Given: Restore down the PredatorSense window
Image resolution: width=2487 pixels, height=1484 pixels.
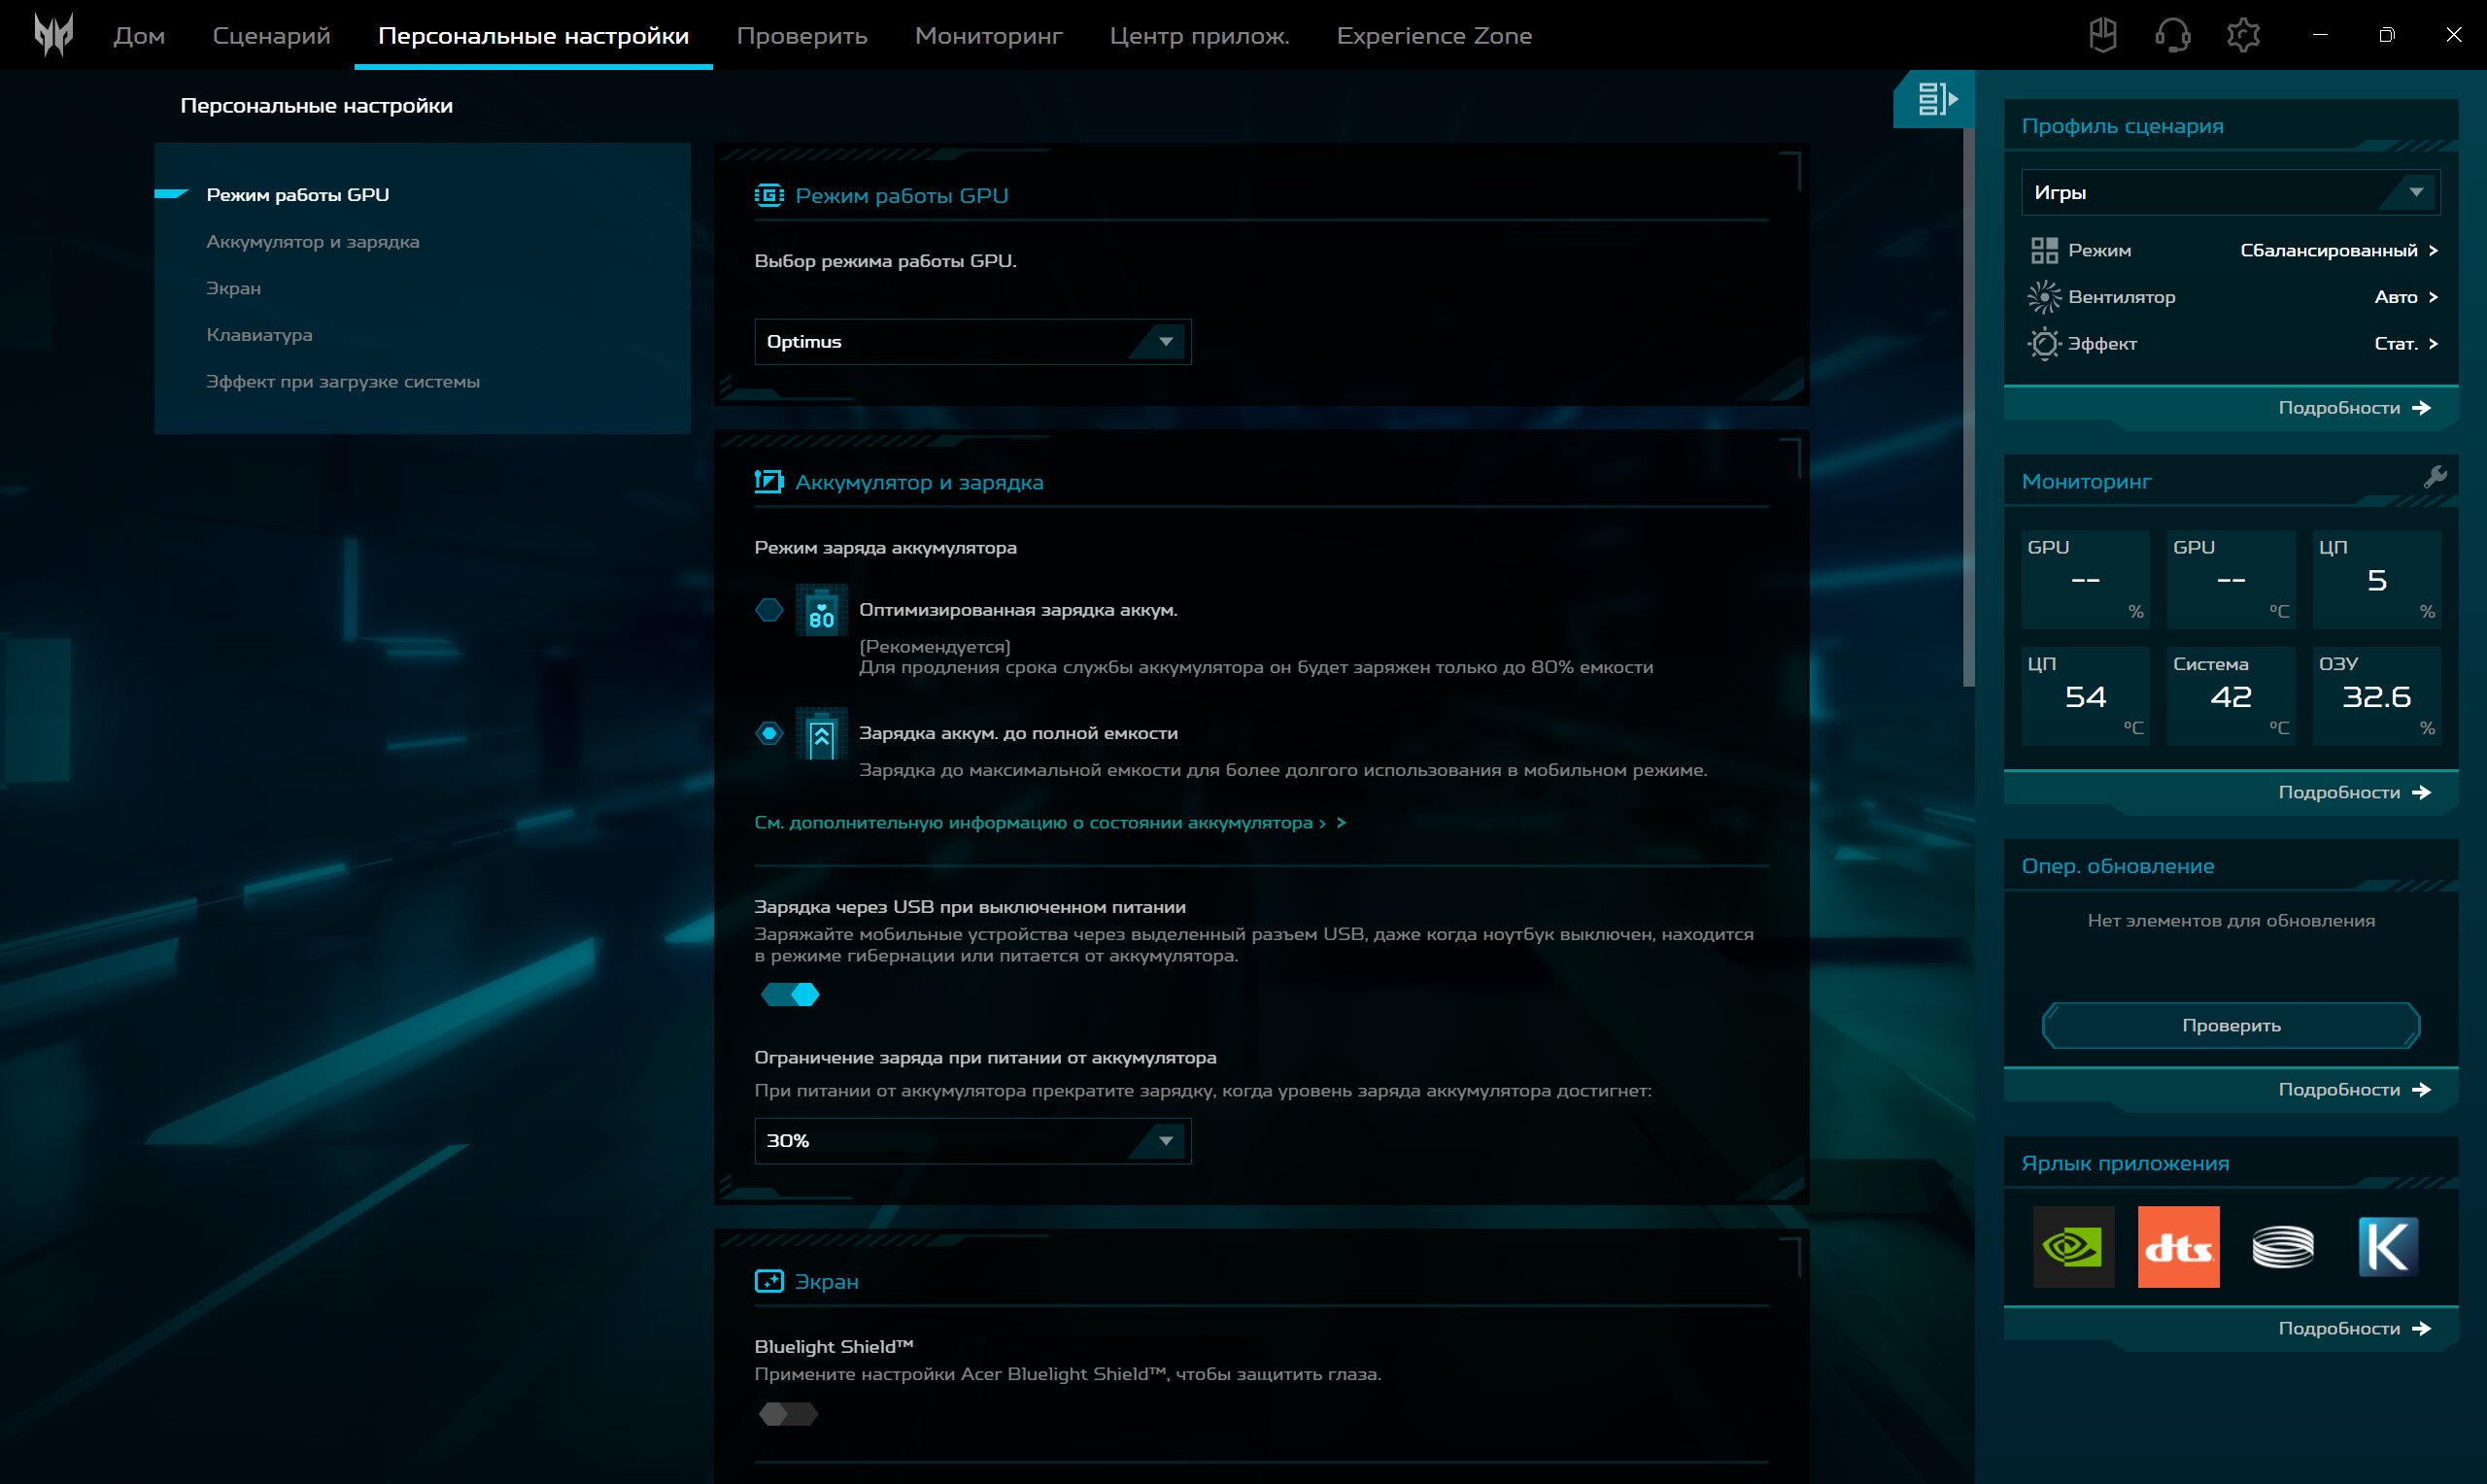Looking at the screenshot, I should [2387, 35].
